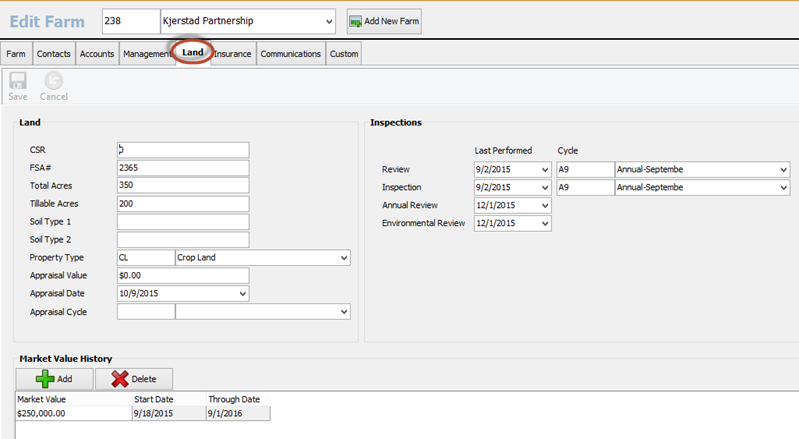This screenshot has width=799, height=439.
Task: Click the Add New Farm button
Action: tap(384, 21)
